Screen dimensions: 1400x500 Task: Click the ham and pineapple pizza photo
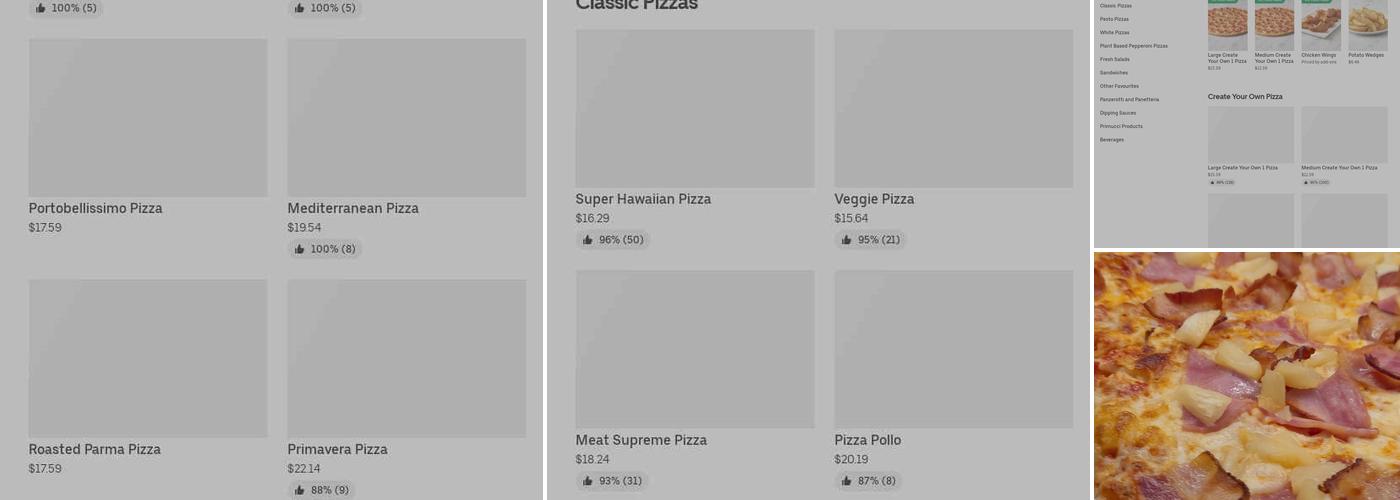[x=1246, y=376]
